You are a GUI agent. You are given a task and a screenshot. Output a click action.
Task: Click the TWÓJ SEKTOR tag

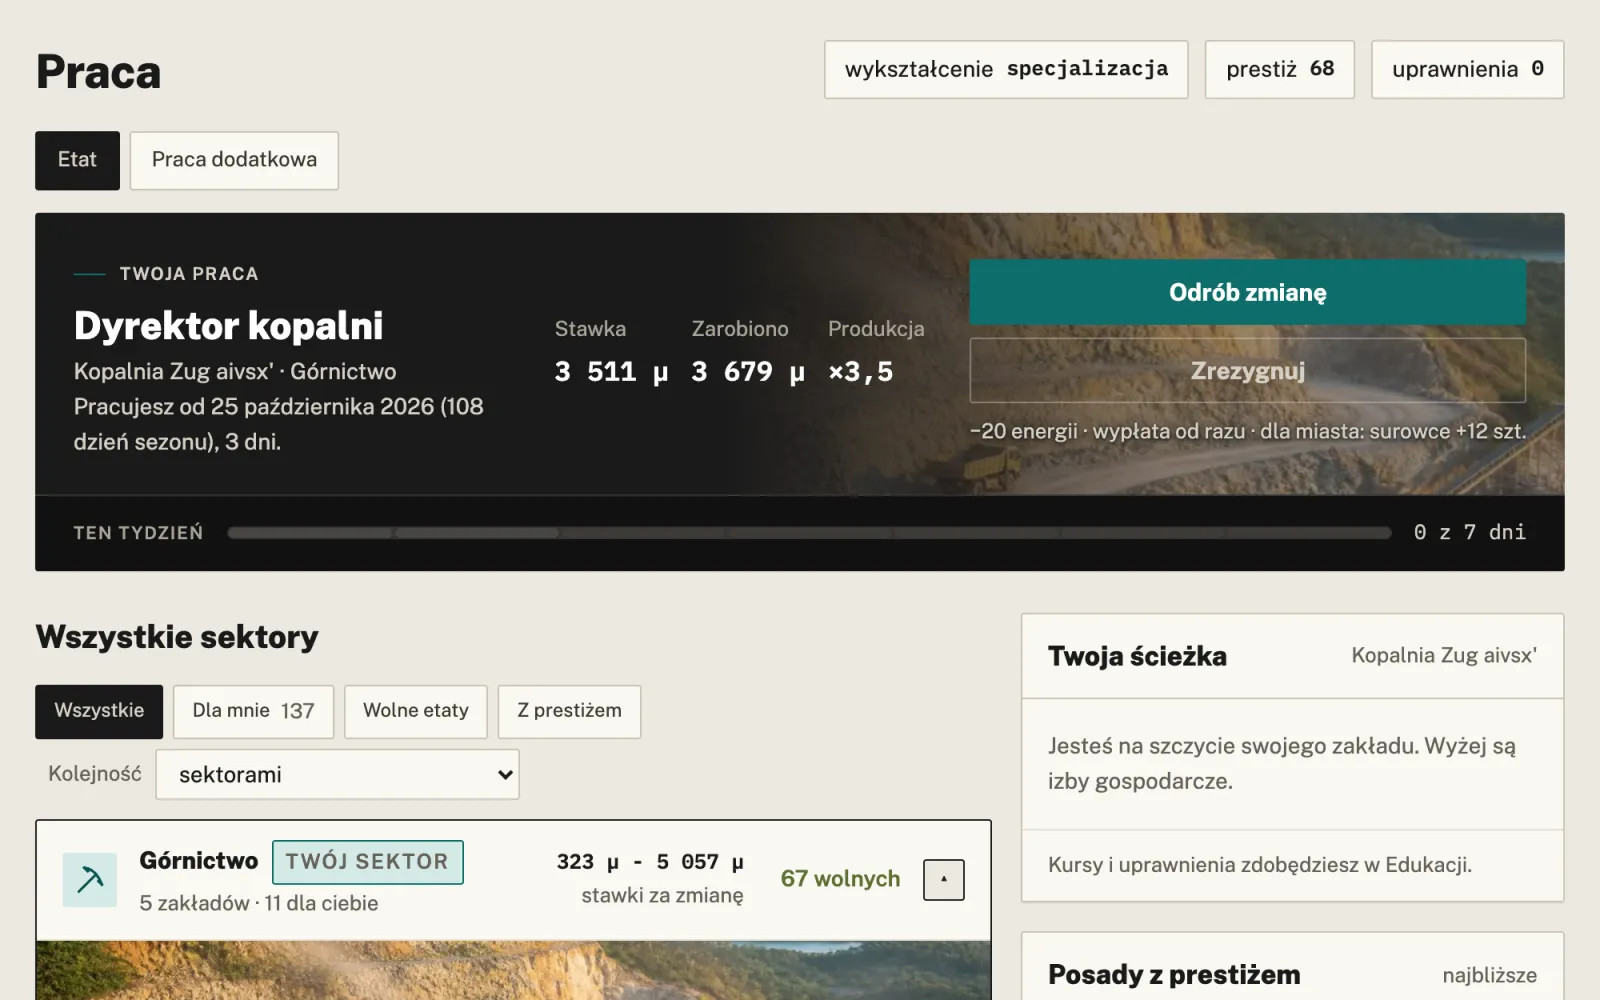pyautogui.click(x=367, y=862)
